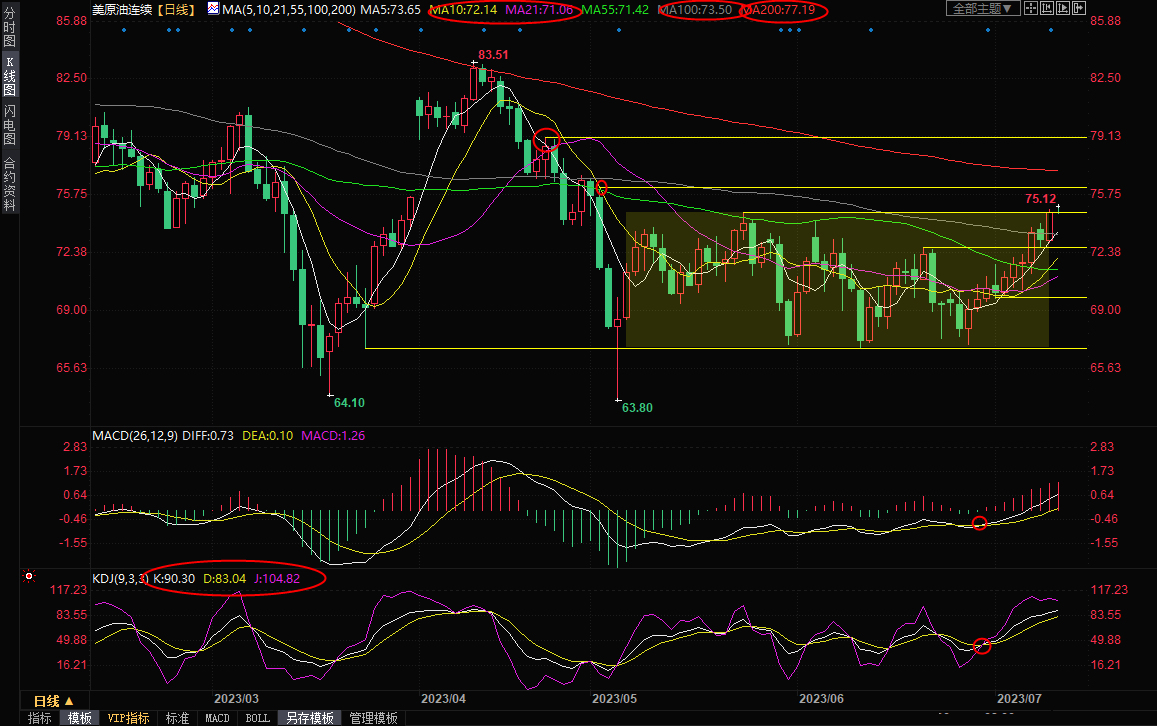This screenshot has width=1157, height=726.
Task: Click the KDJ panel sun settings icon
Action: coord(28,577)
